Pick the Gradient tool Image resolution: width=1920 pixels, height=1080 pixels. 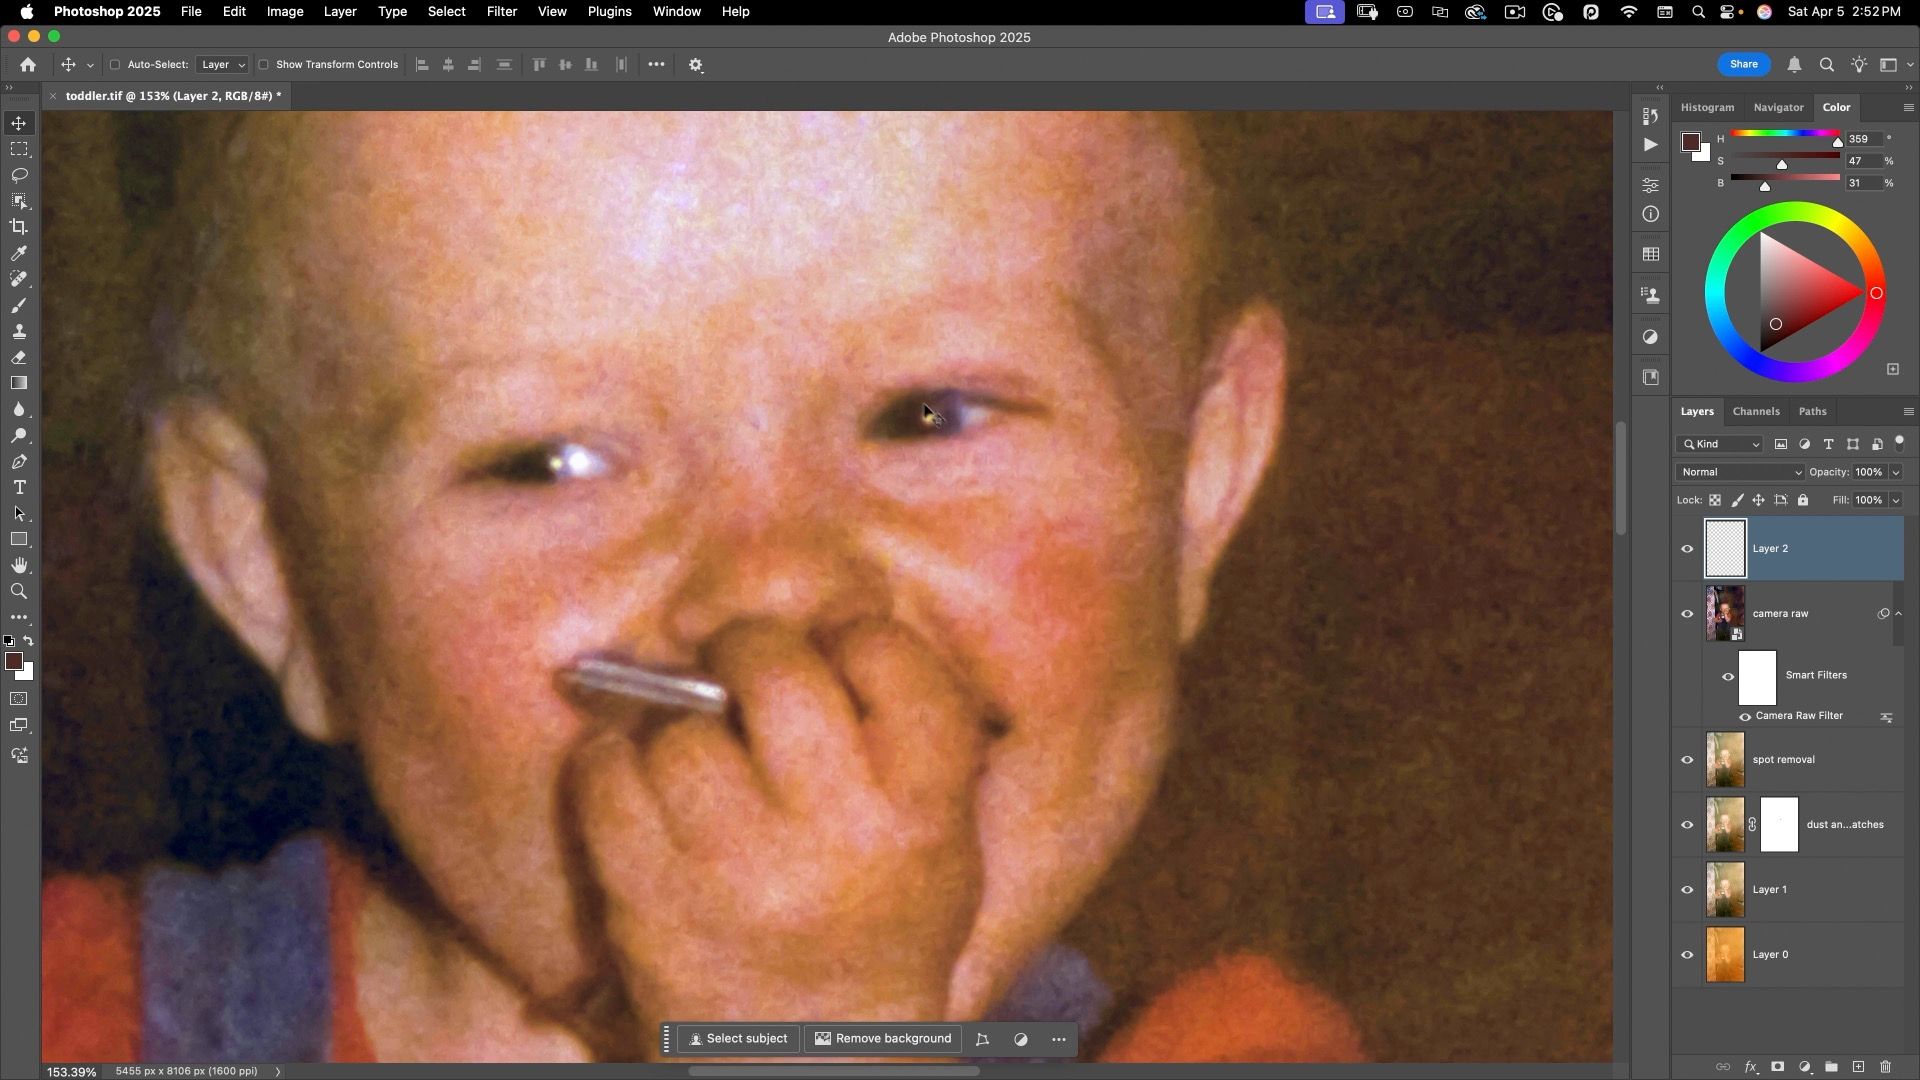coord(19,384)
